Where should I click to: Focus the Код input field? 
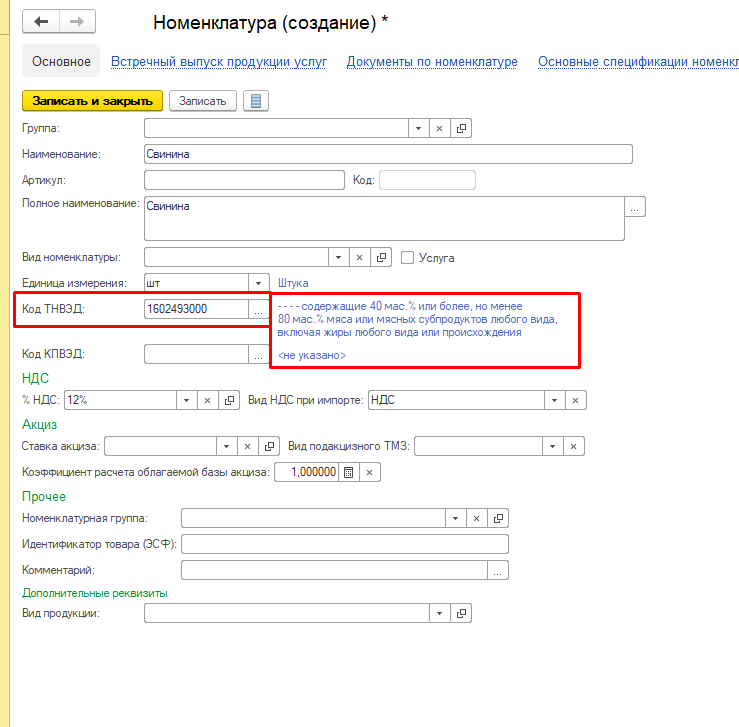(x=427, y=180)
